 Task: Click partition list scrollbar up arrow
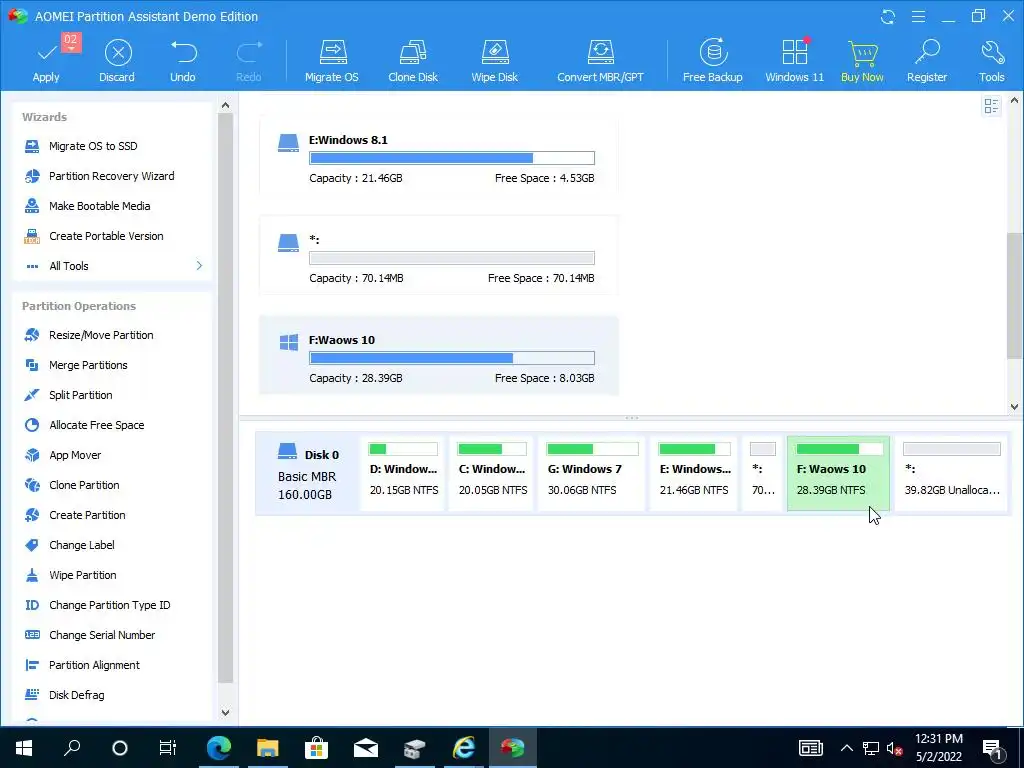[x=1014, y=101]
